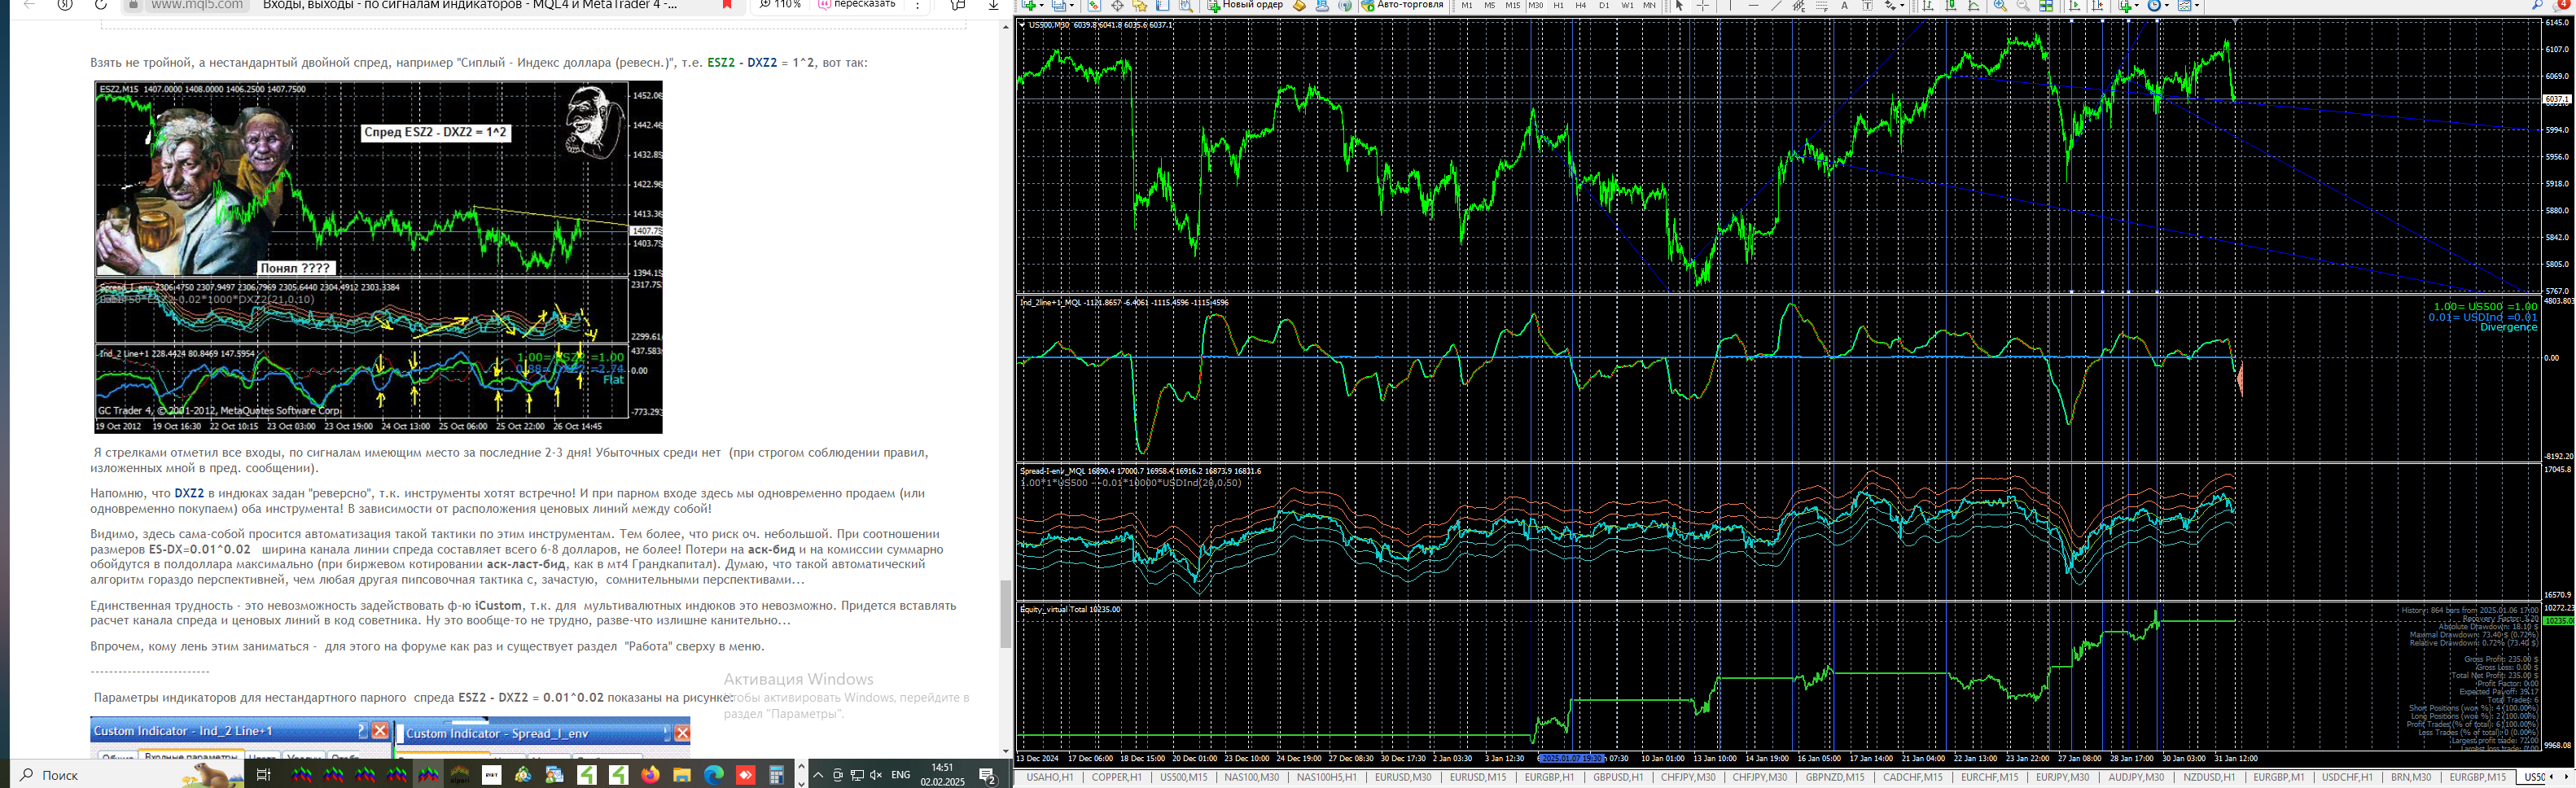Select the Crosshair tool

[x=1703, y=6]
